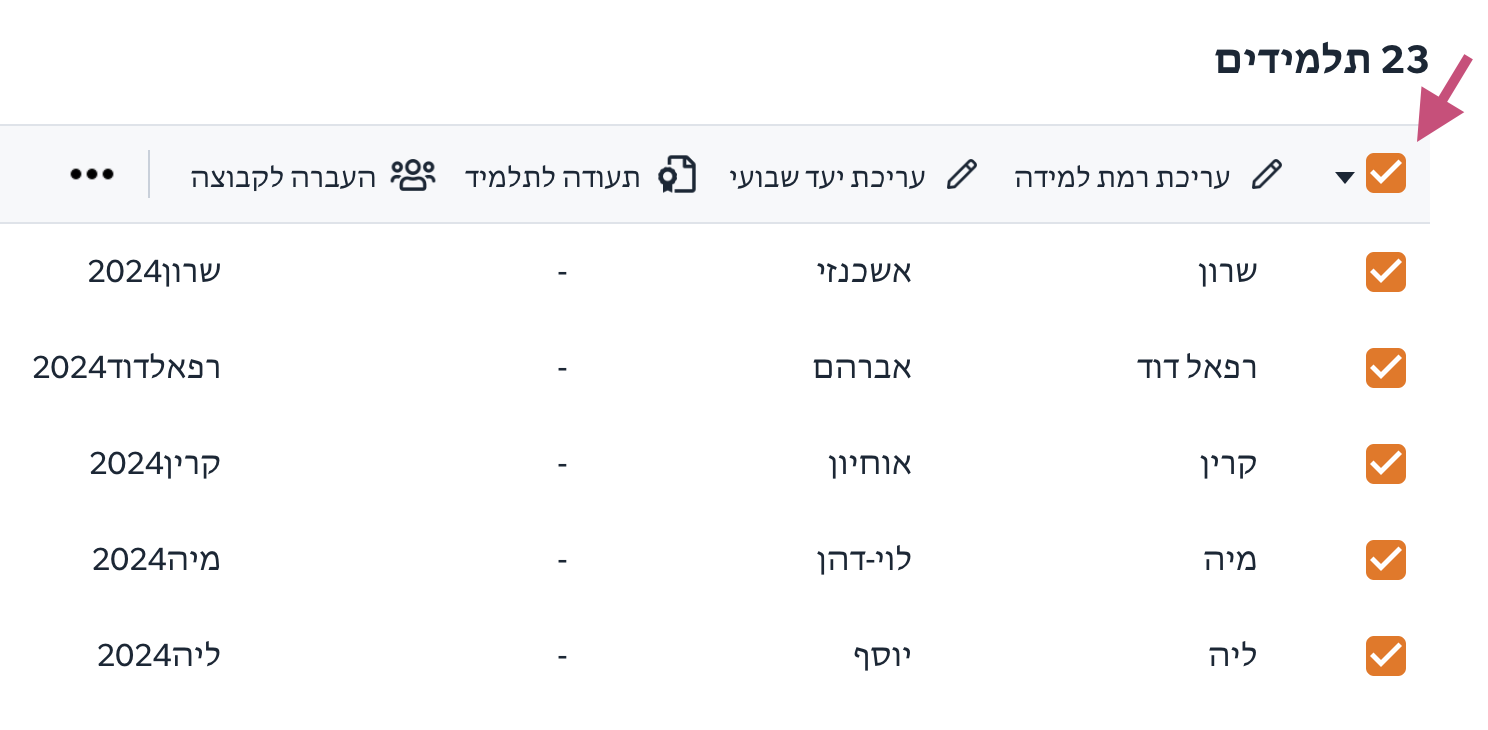
Task: Click the group icon for העברה לקבוצה
Action: pyautogui.click(x=412, y=175)
